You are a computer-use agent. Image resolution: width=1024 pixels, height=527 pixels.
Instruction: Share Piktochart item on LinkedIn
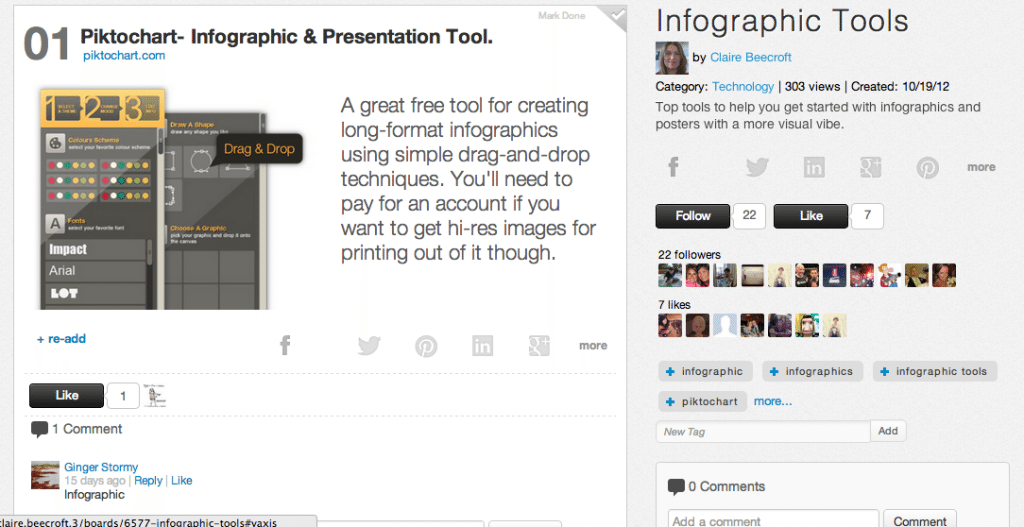click(x=482, y=345)
